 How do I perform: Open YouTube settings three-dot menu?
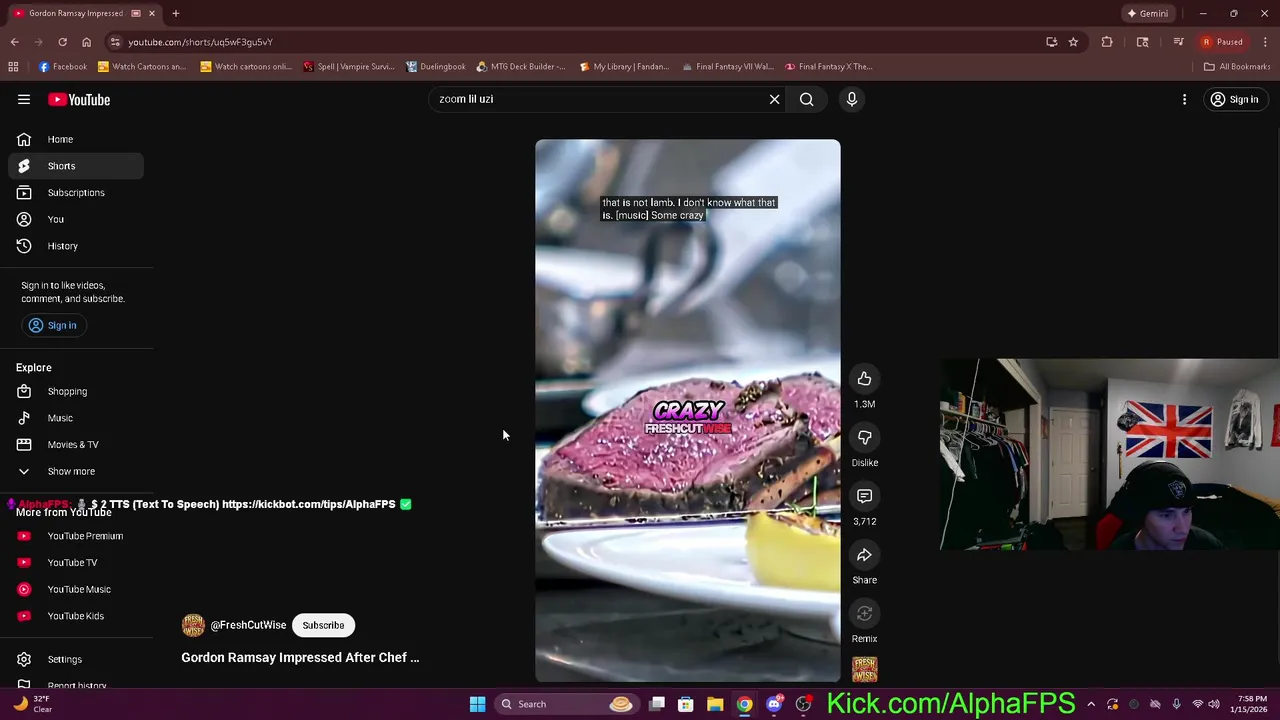click(x=1184, y=99)
